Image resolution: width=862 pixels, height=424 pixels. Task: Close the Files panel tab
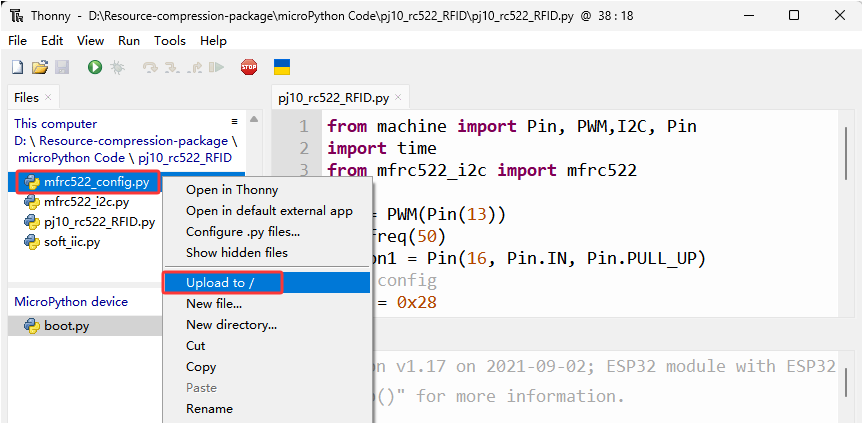click(48, 97)
